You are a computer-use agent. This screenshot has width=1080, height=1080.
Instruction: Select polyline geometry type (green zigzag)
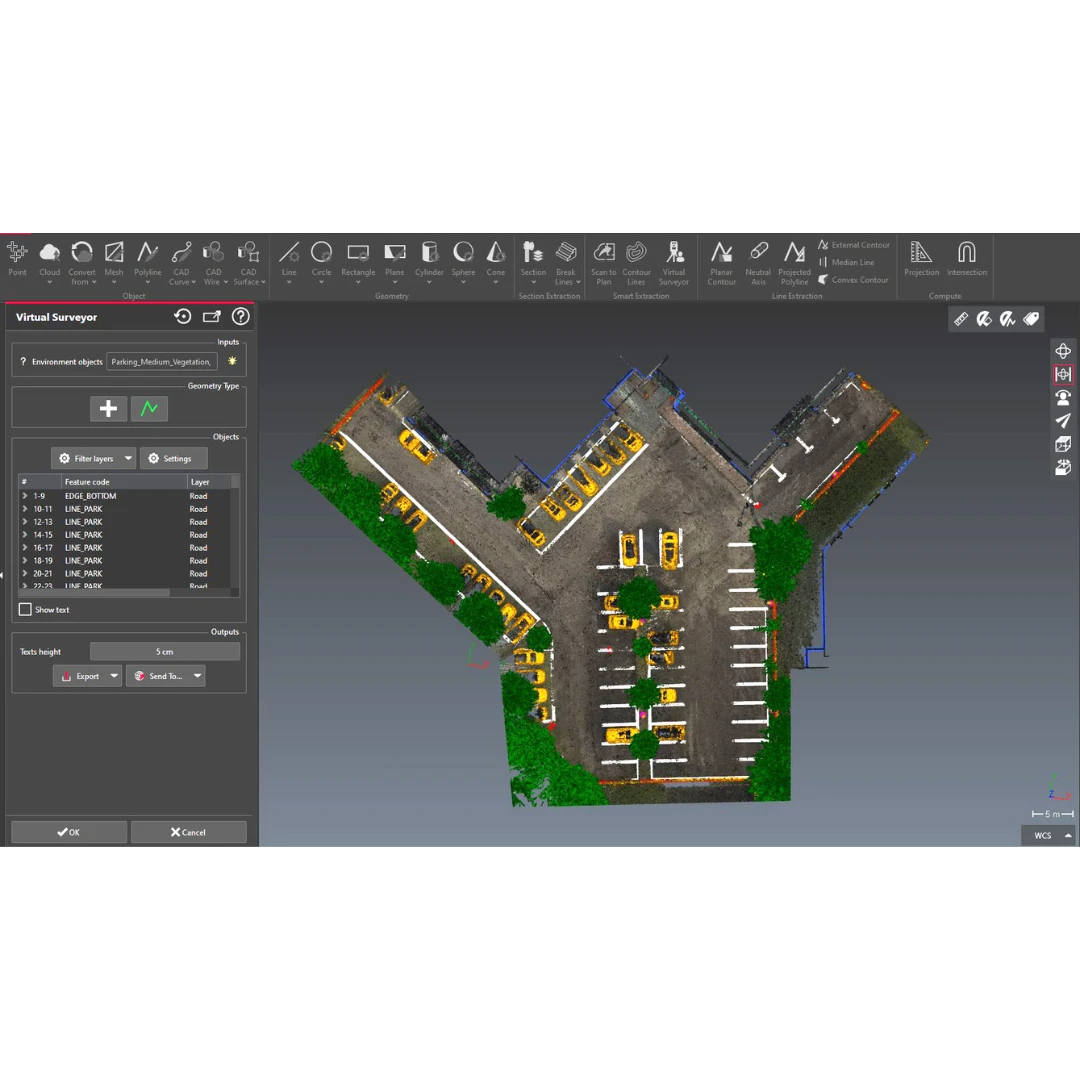[149, 408]
